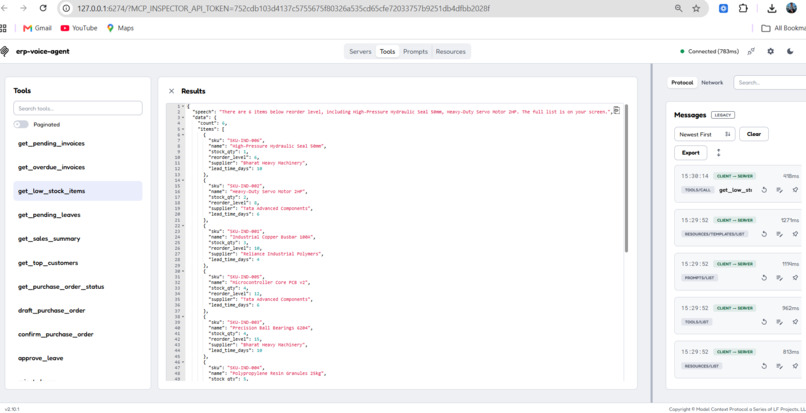Pin the resources/templates/list message
Image resolution: width=806 pixels, height=413 pixels.
point(795,234)
